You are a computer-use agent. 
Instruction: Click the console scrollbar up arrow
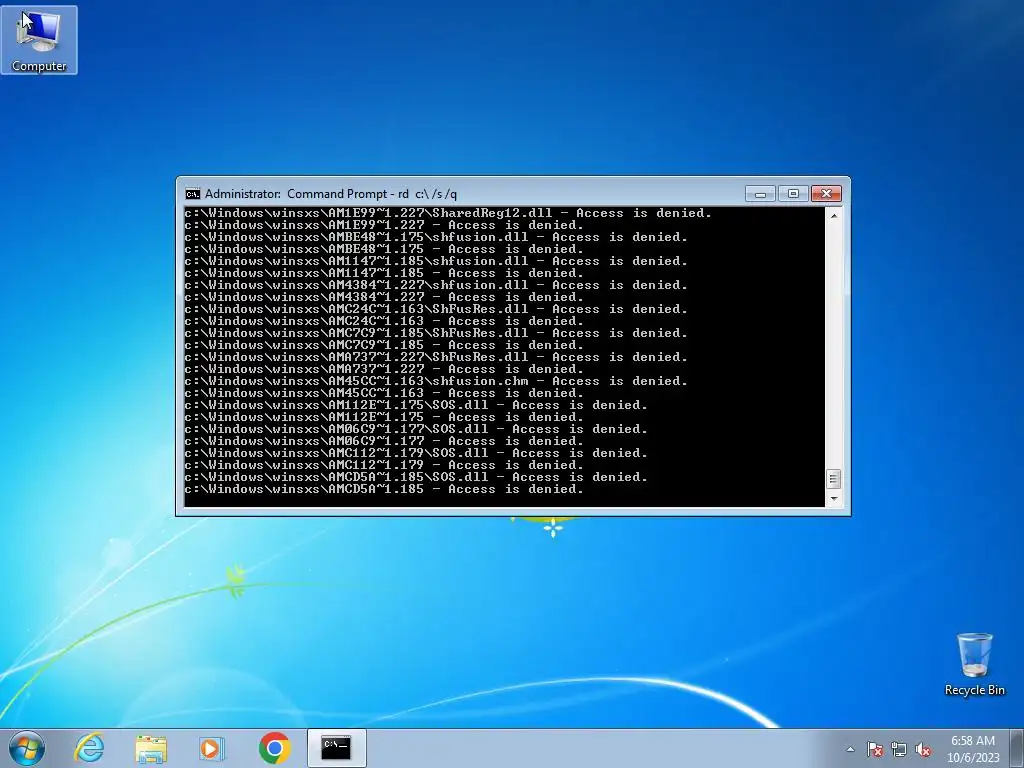click(x=833, y=215)
